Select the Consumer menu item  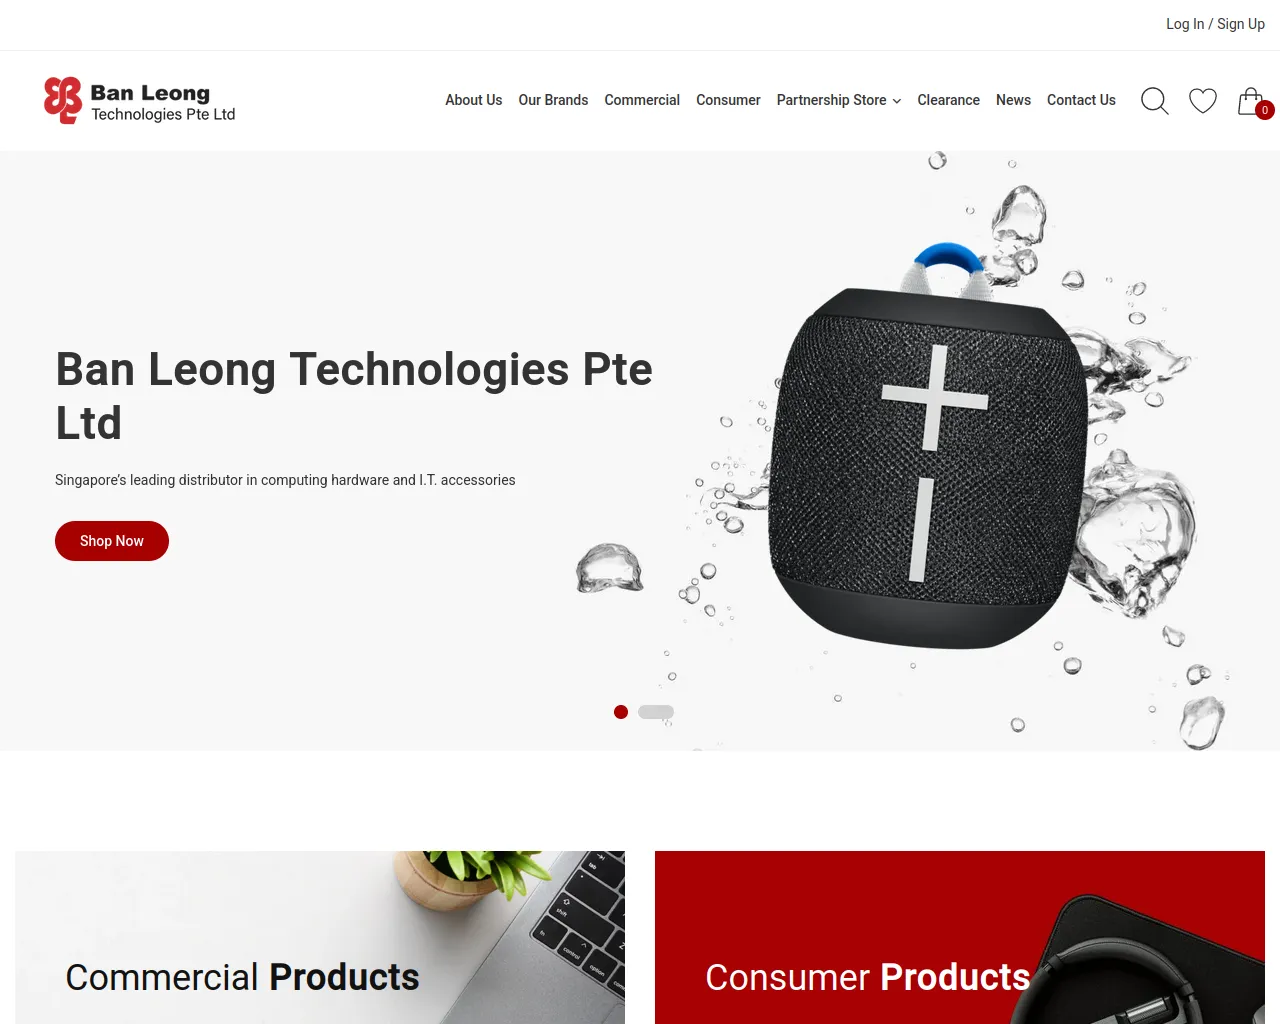(728, 100)
